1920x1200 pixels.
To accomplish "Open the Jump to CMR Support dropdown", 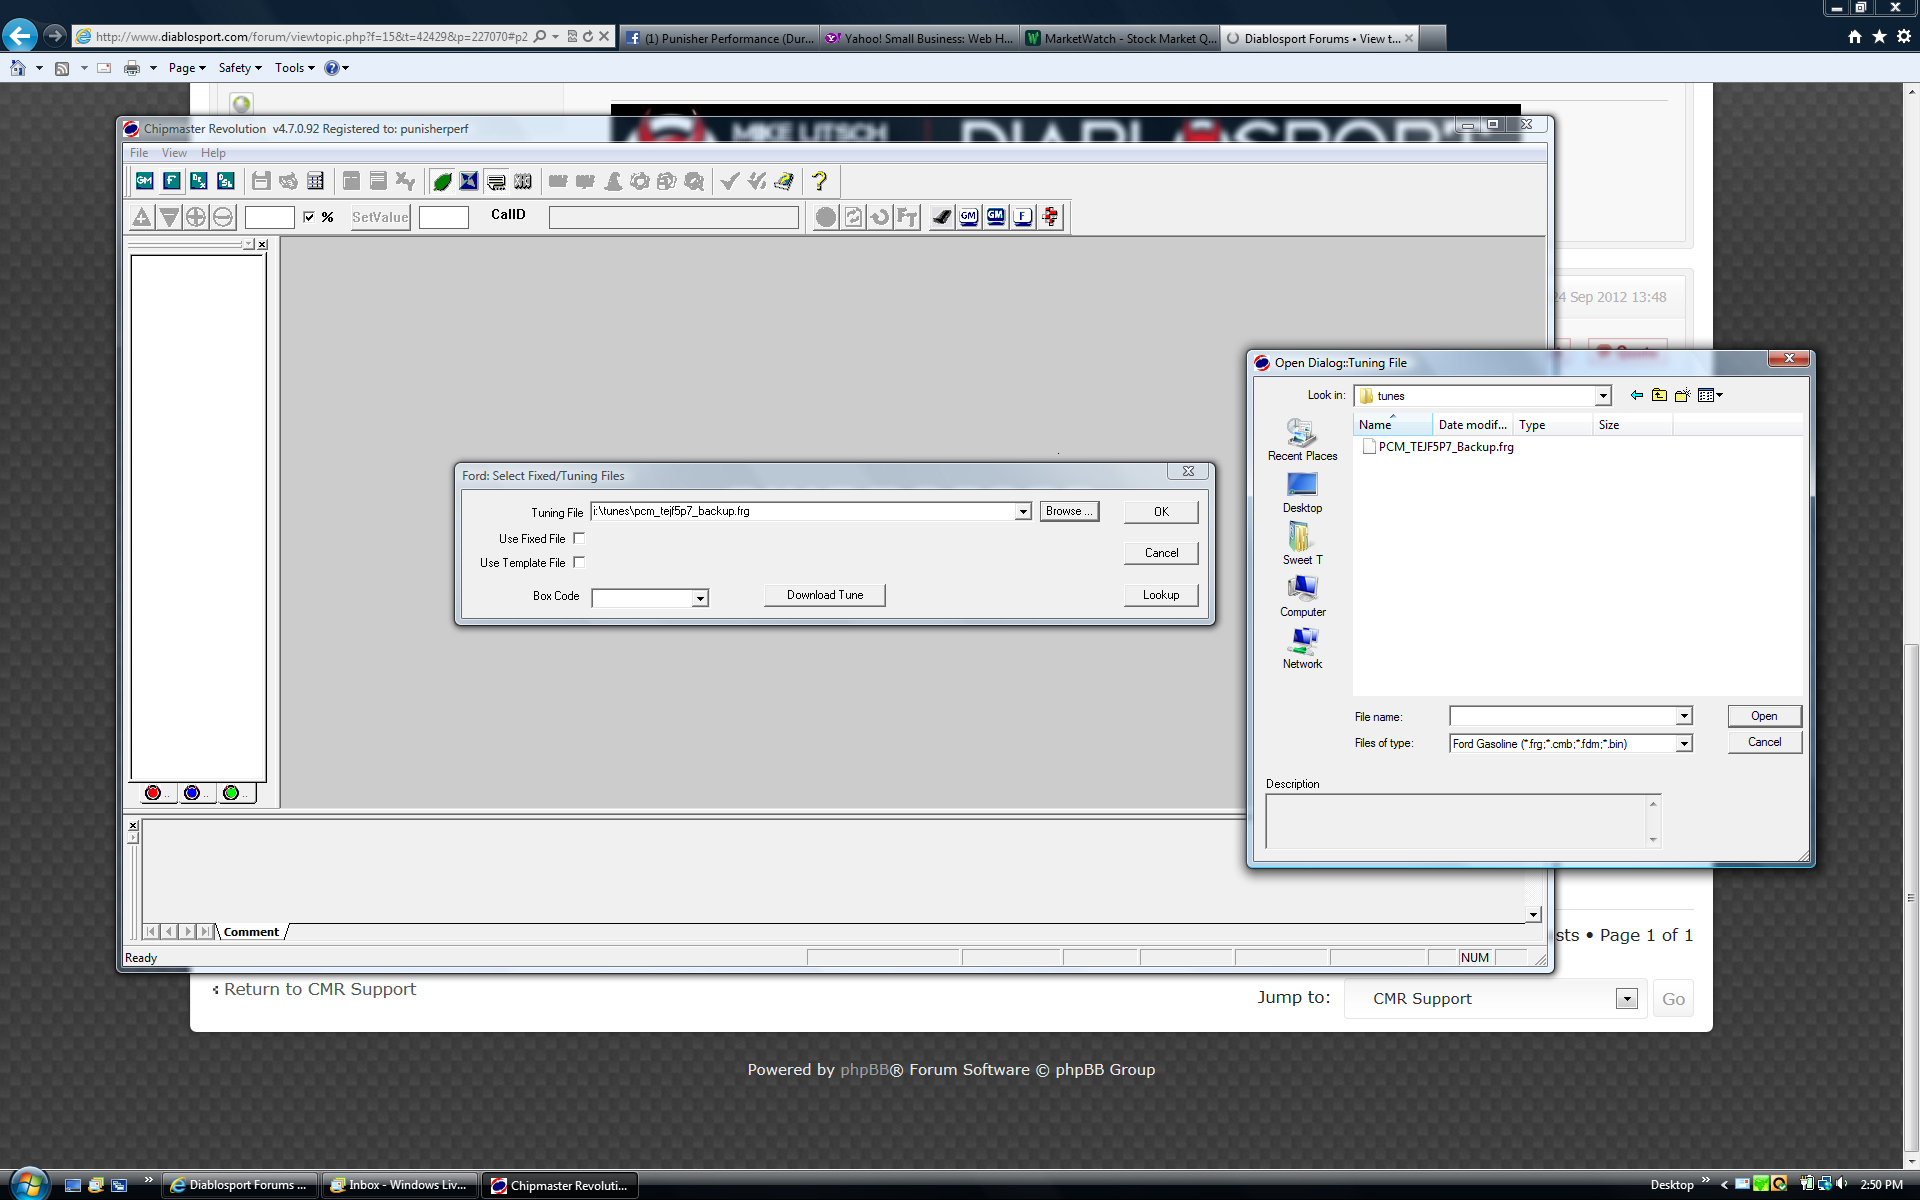I will click(1627, 999).
